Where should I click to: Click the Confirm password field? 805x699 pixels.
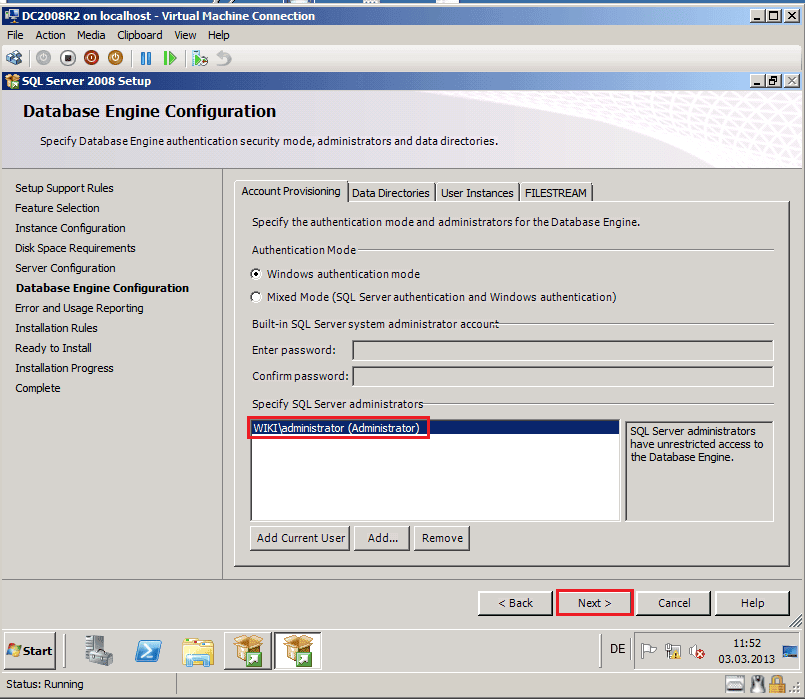[x=563, y=376]
